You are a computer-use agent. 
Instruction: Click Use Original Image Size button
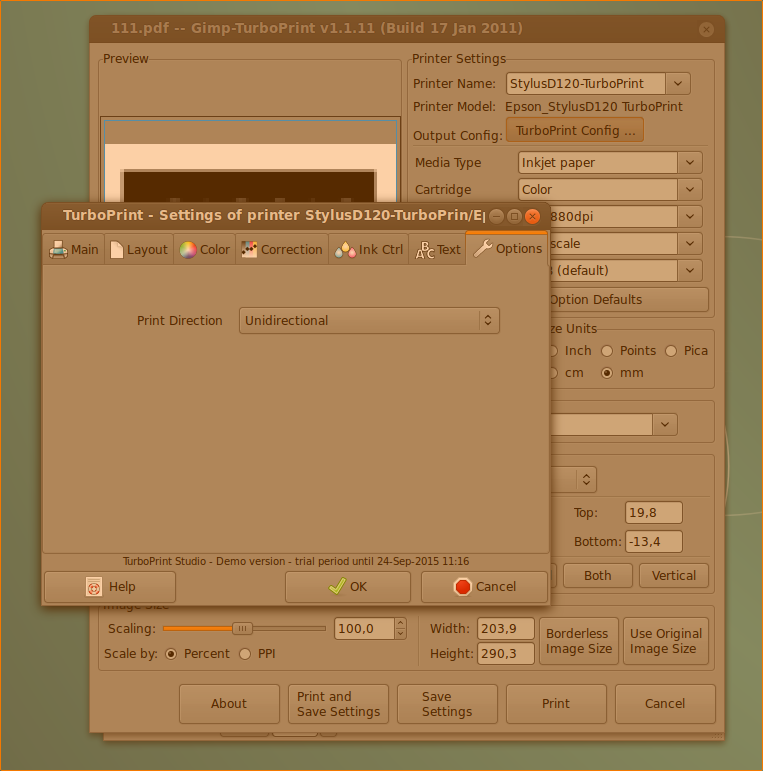point(666,641)
